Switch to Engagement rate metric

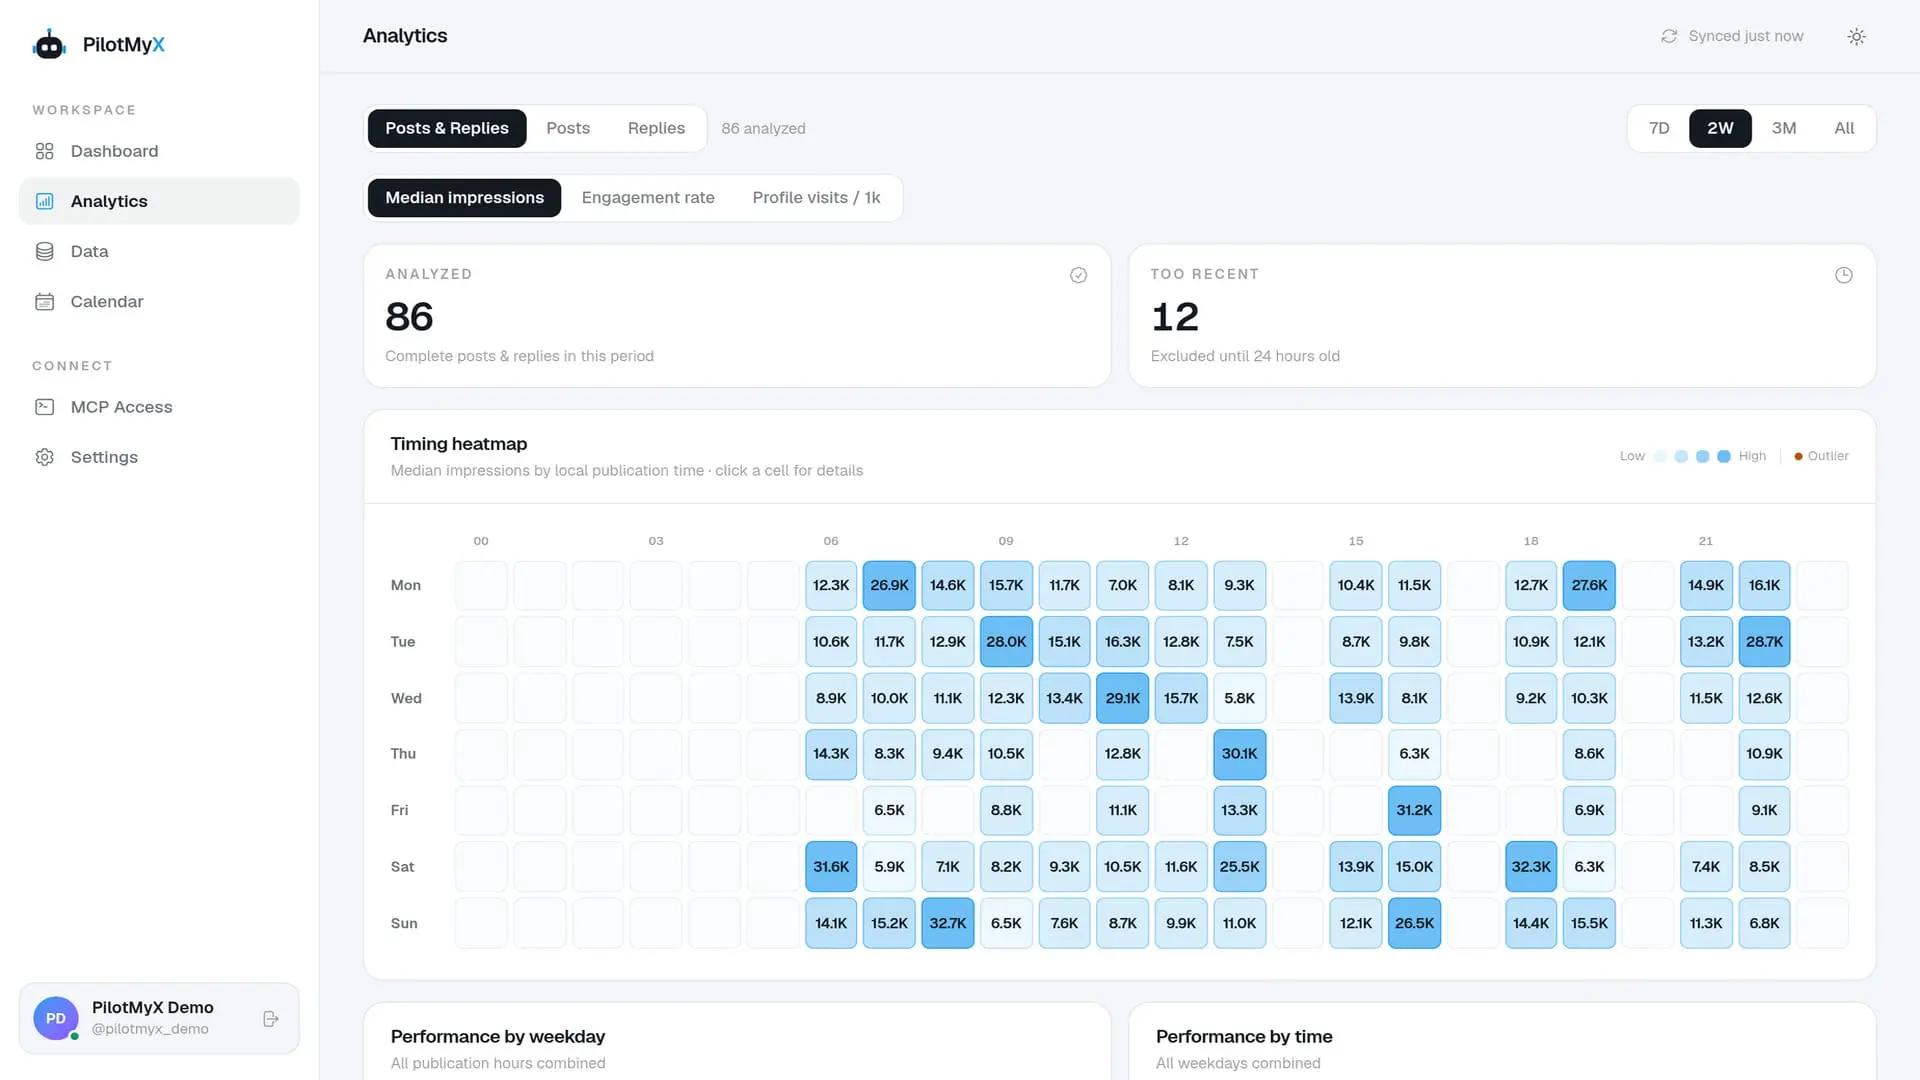(648, 198)
